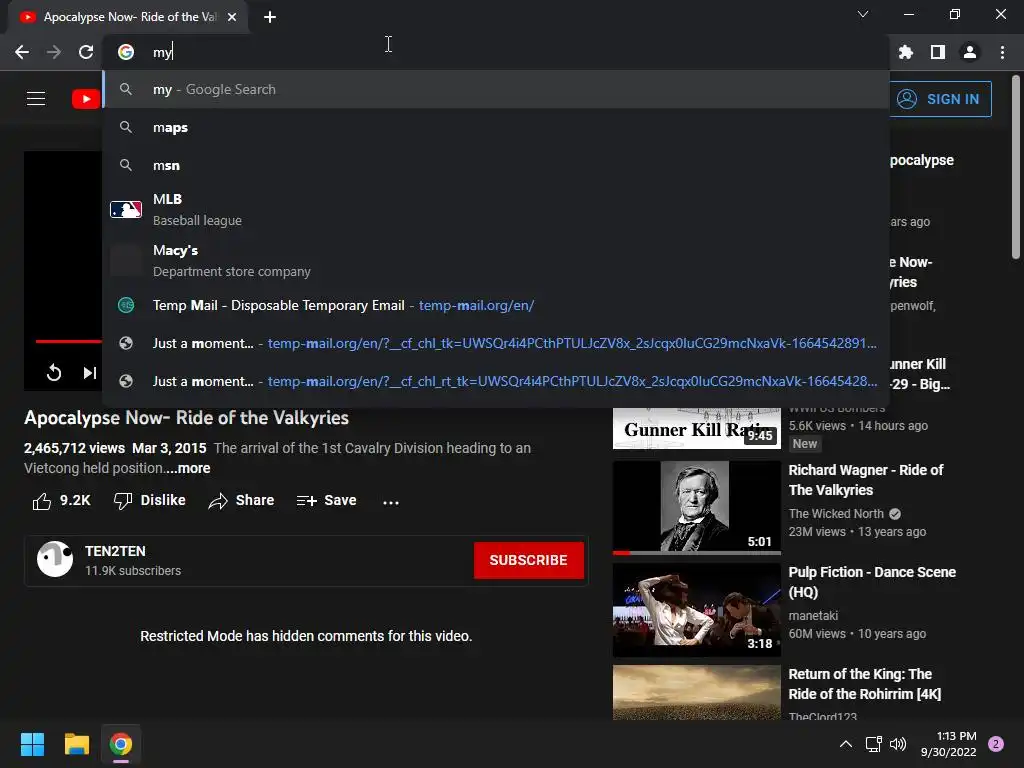1024x768 pixels.
Task: Select the MLB Baseball league suggestion
Action: coord(496,210)
